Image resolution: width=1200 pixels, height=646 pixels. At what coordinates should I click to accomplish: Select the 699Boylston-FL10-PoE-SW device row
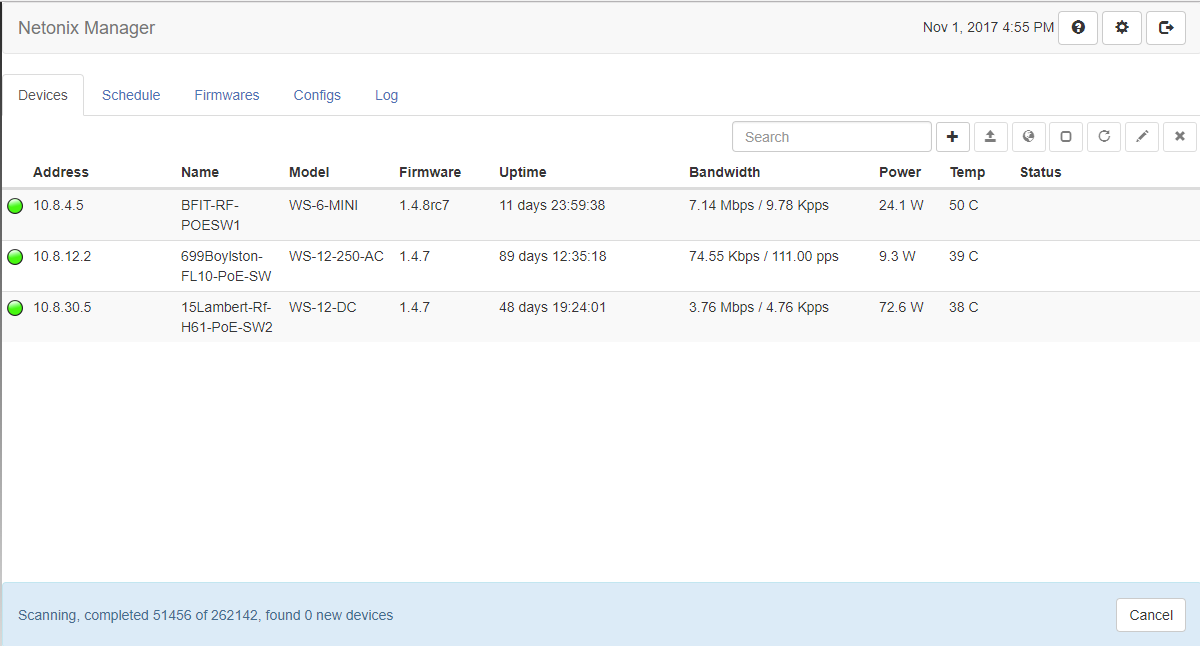coord(226,266)
